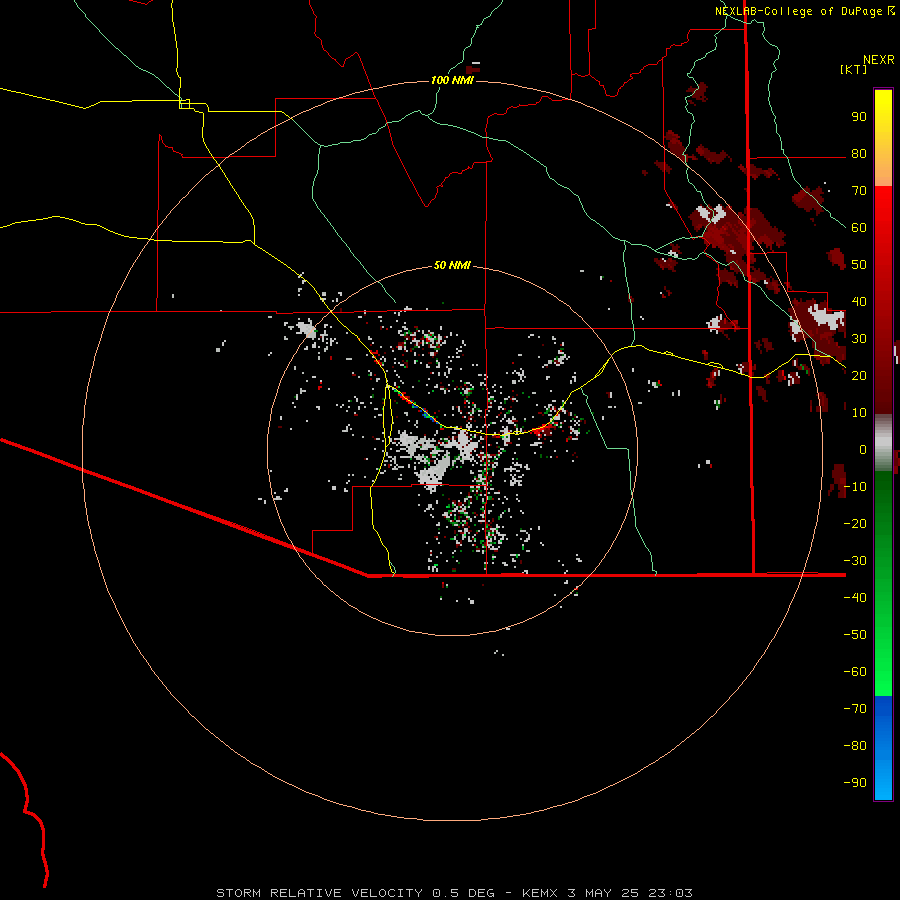Click the positive 80 tick label on scale
The width and height of the screenshot is (900, 900).
pyautogui.click(x=859, y=153)
